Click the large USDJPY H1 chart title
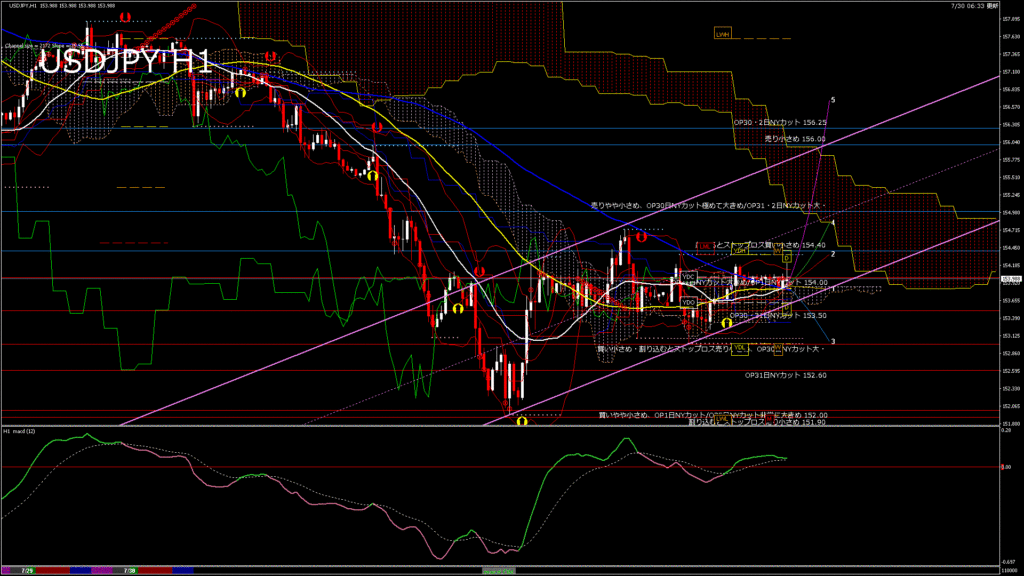This screenshot has width=1024, height=576. point(126,62)
